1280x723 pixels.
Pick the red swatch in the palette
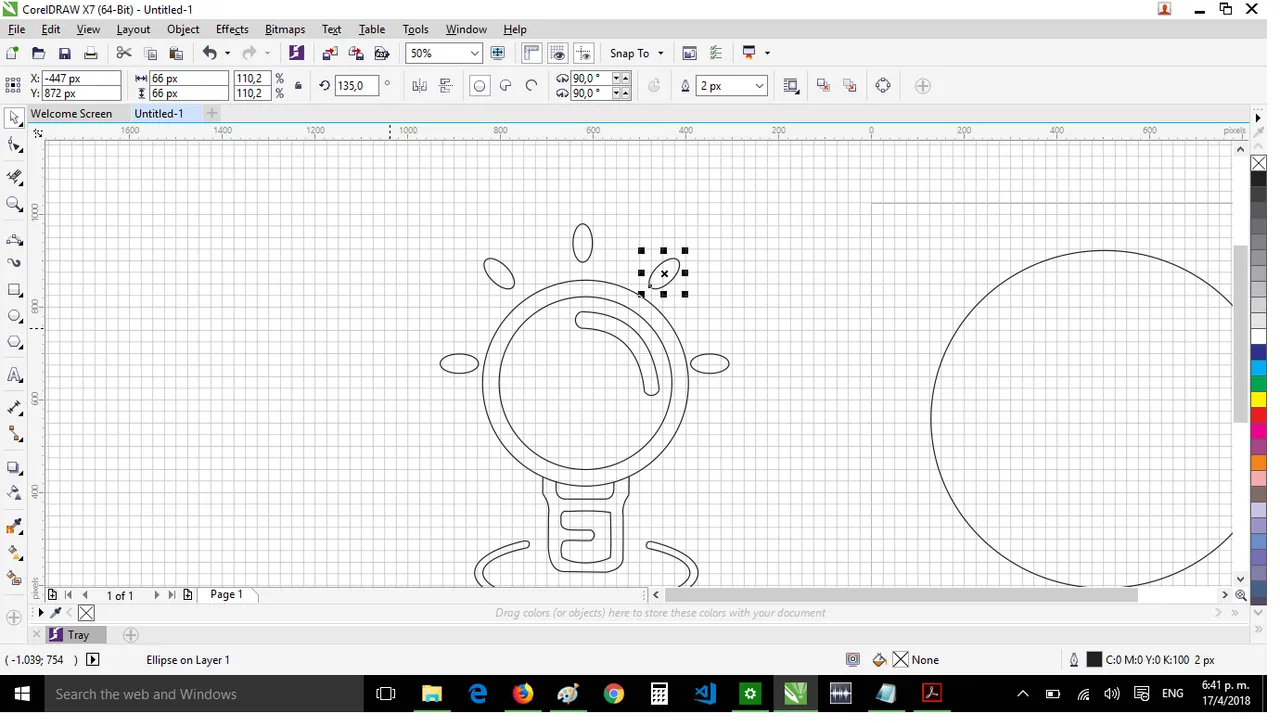(x=1259, y=417)
